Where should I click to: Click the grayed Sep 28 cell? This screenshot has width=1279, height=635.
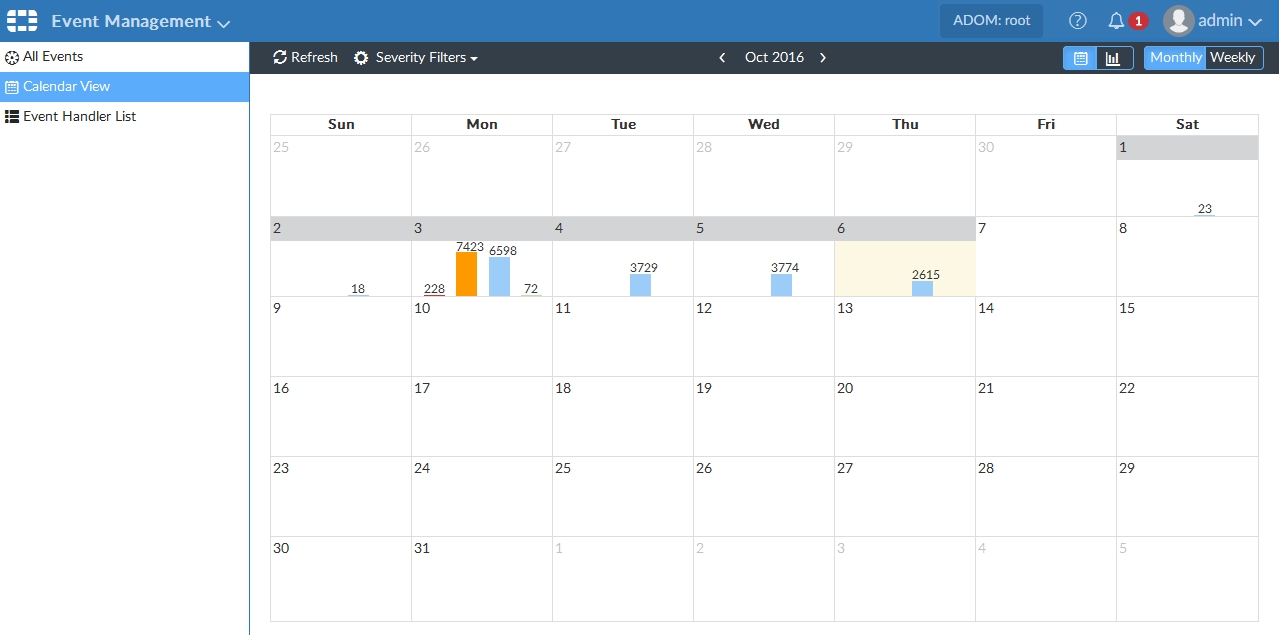764,176
